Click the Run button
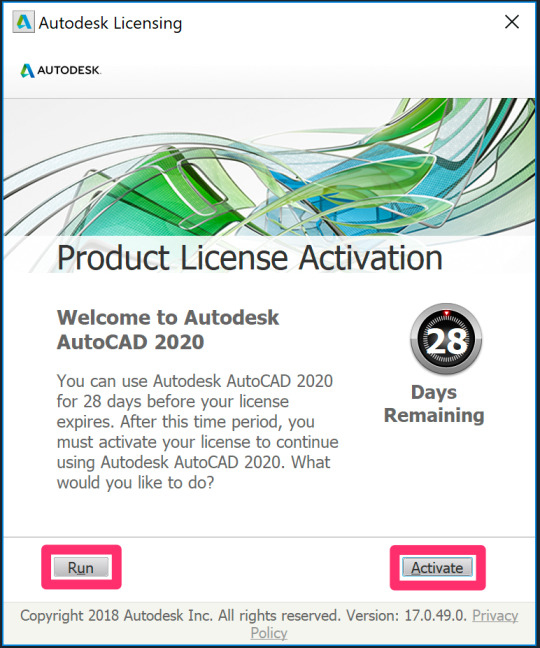 click(81, 567)
